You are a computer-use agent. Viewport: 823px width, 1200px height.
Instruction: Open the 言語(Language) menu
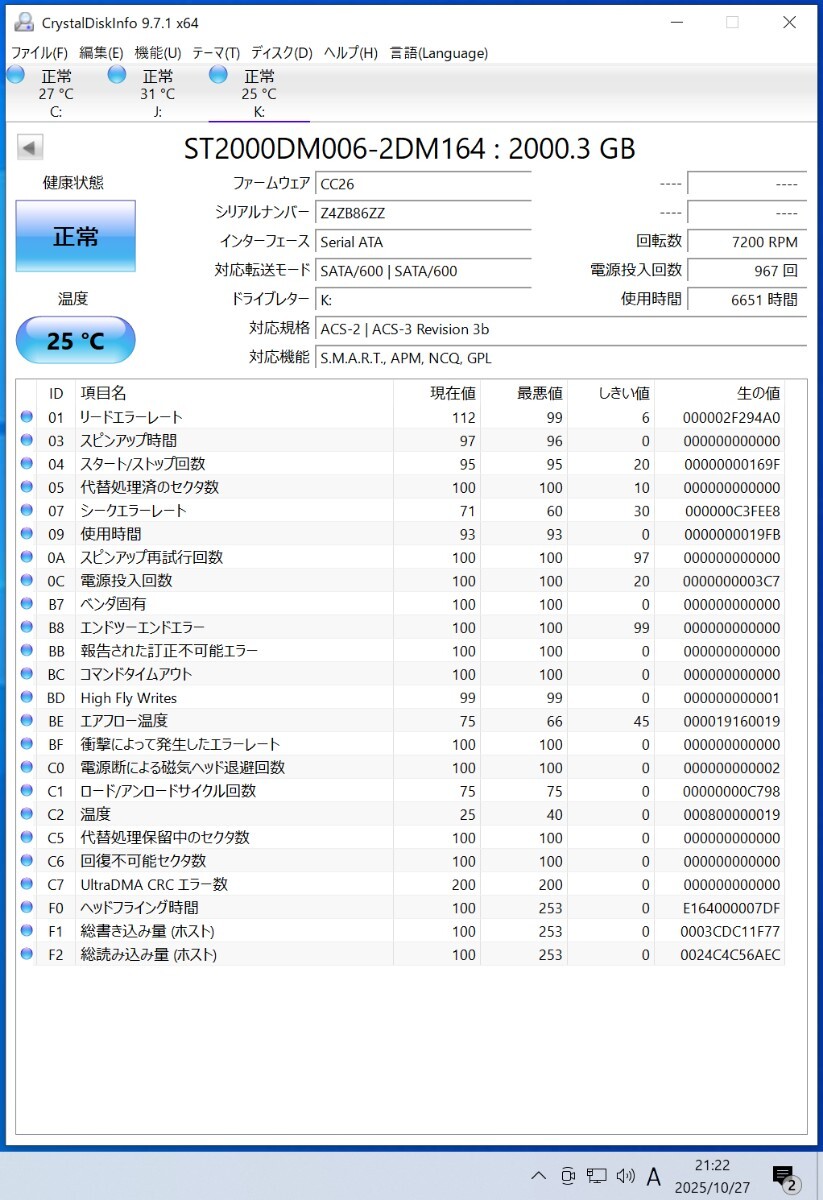coord(440,52)
